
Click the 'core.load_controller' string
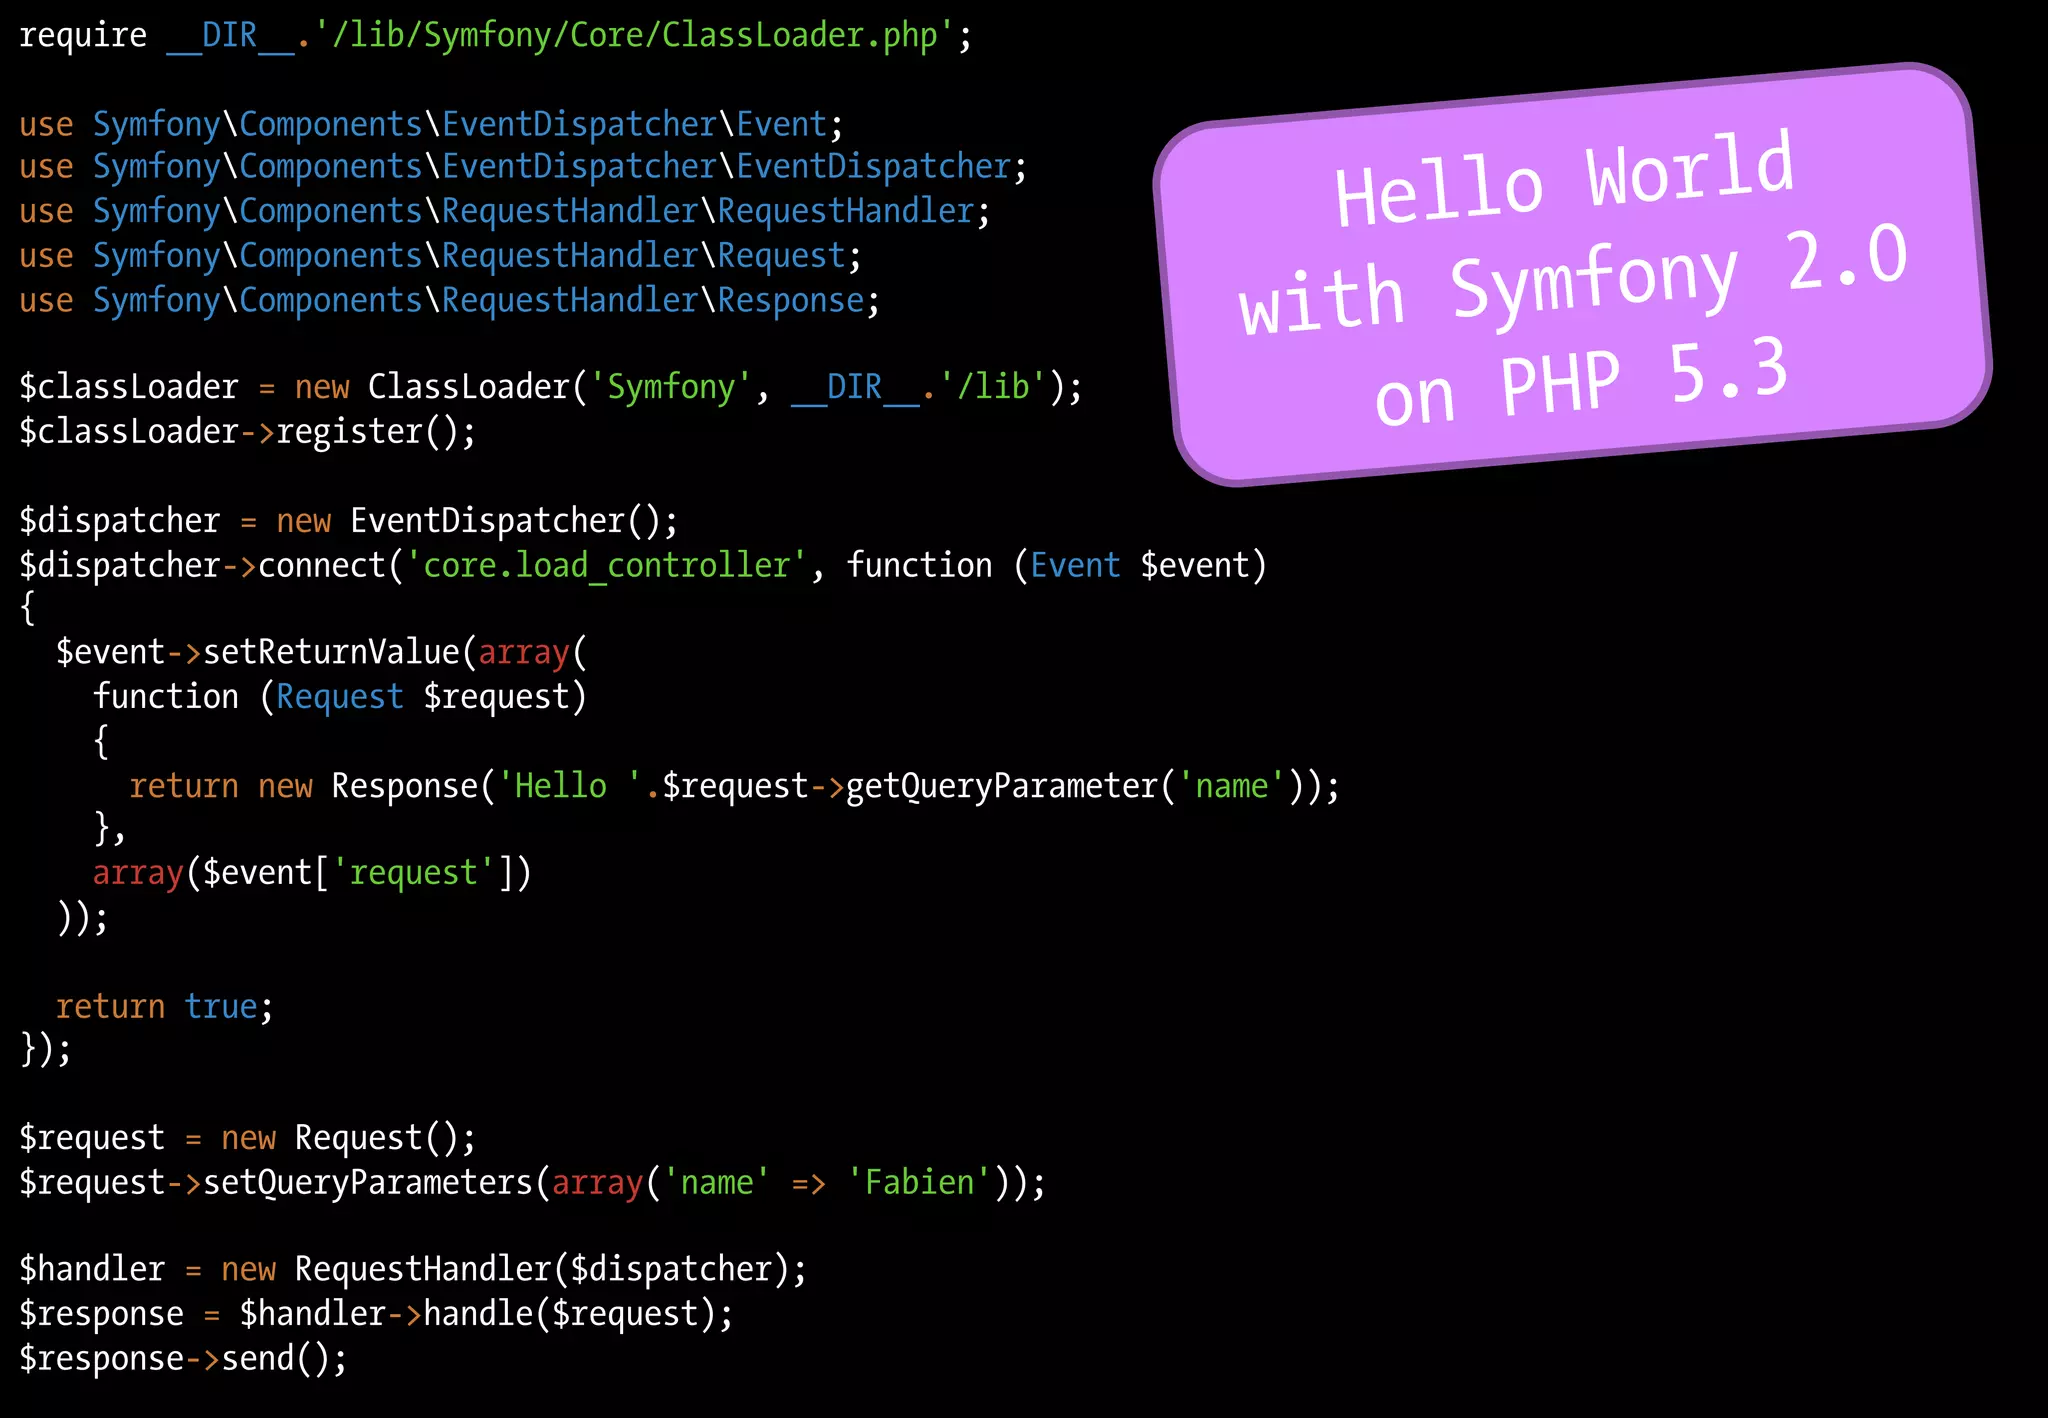pyautogui.click(x=606, y=566)
